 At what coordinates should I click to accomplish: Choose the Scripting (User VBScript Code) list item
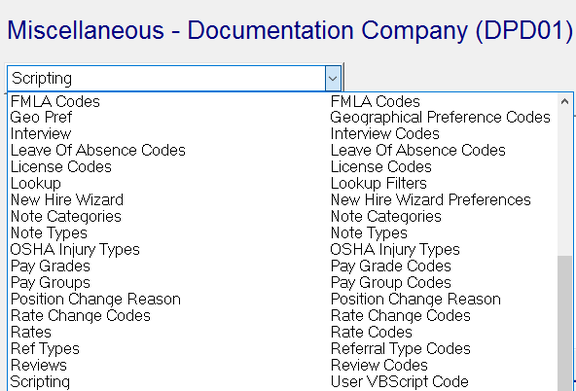[282, 382]
